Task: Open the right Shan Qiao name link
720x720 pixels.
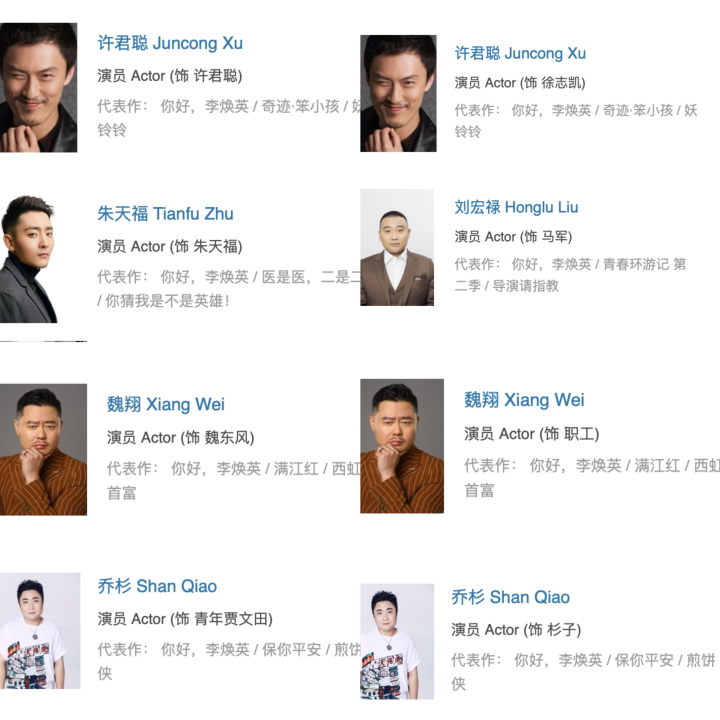Action: click(511, 597)
